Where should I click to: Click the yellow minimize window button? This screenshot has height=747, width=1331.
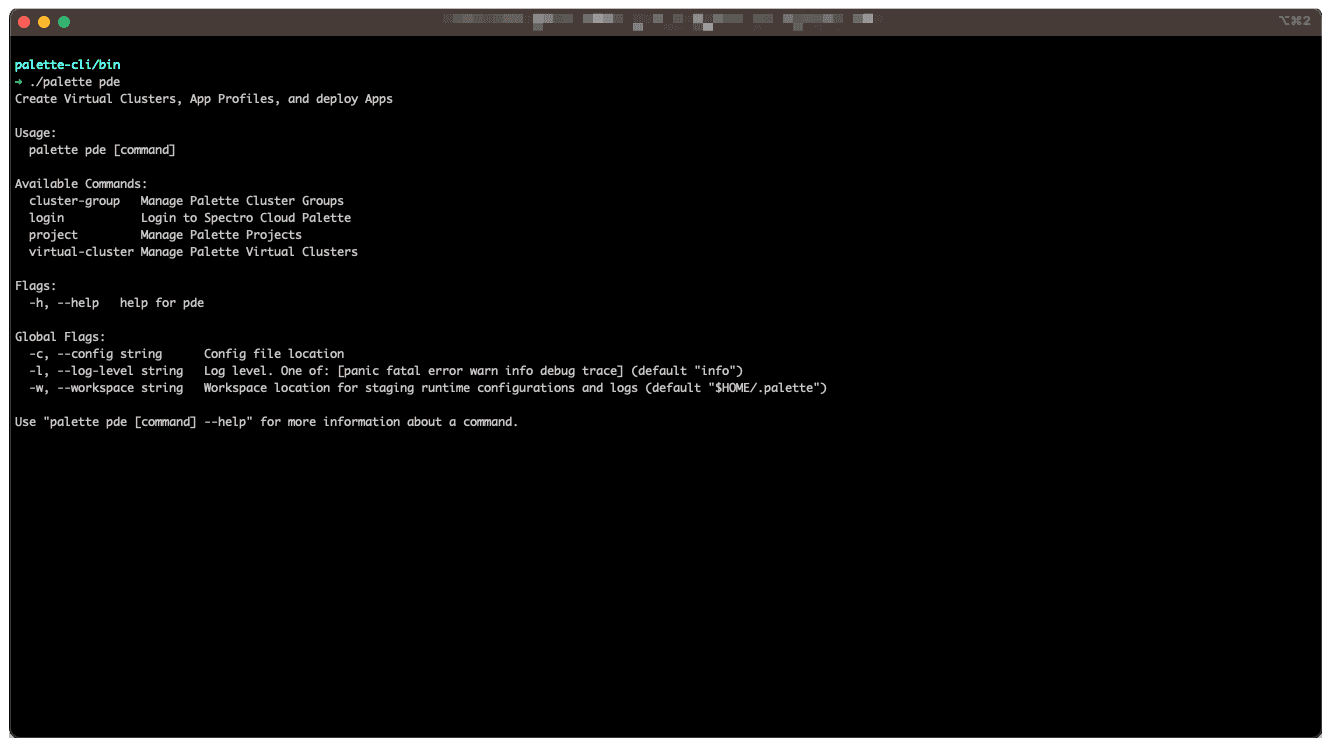coord(44,21)
